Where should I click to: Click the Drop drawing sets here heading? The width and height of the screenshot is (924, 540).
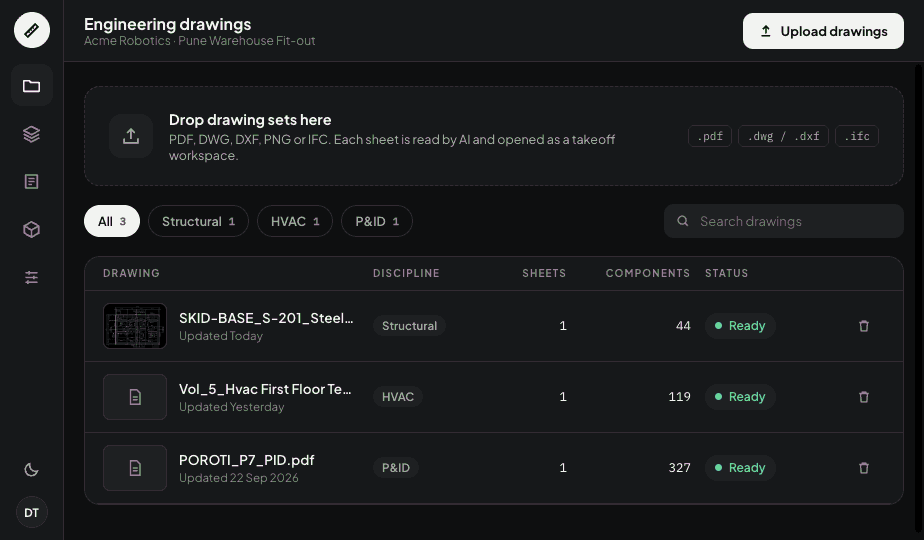[x=250, y=120]
